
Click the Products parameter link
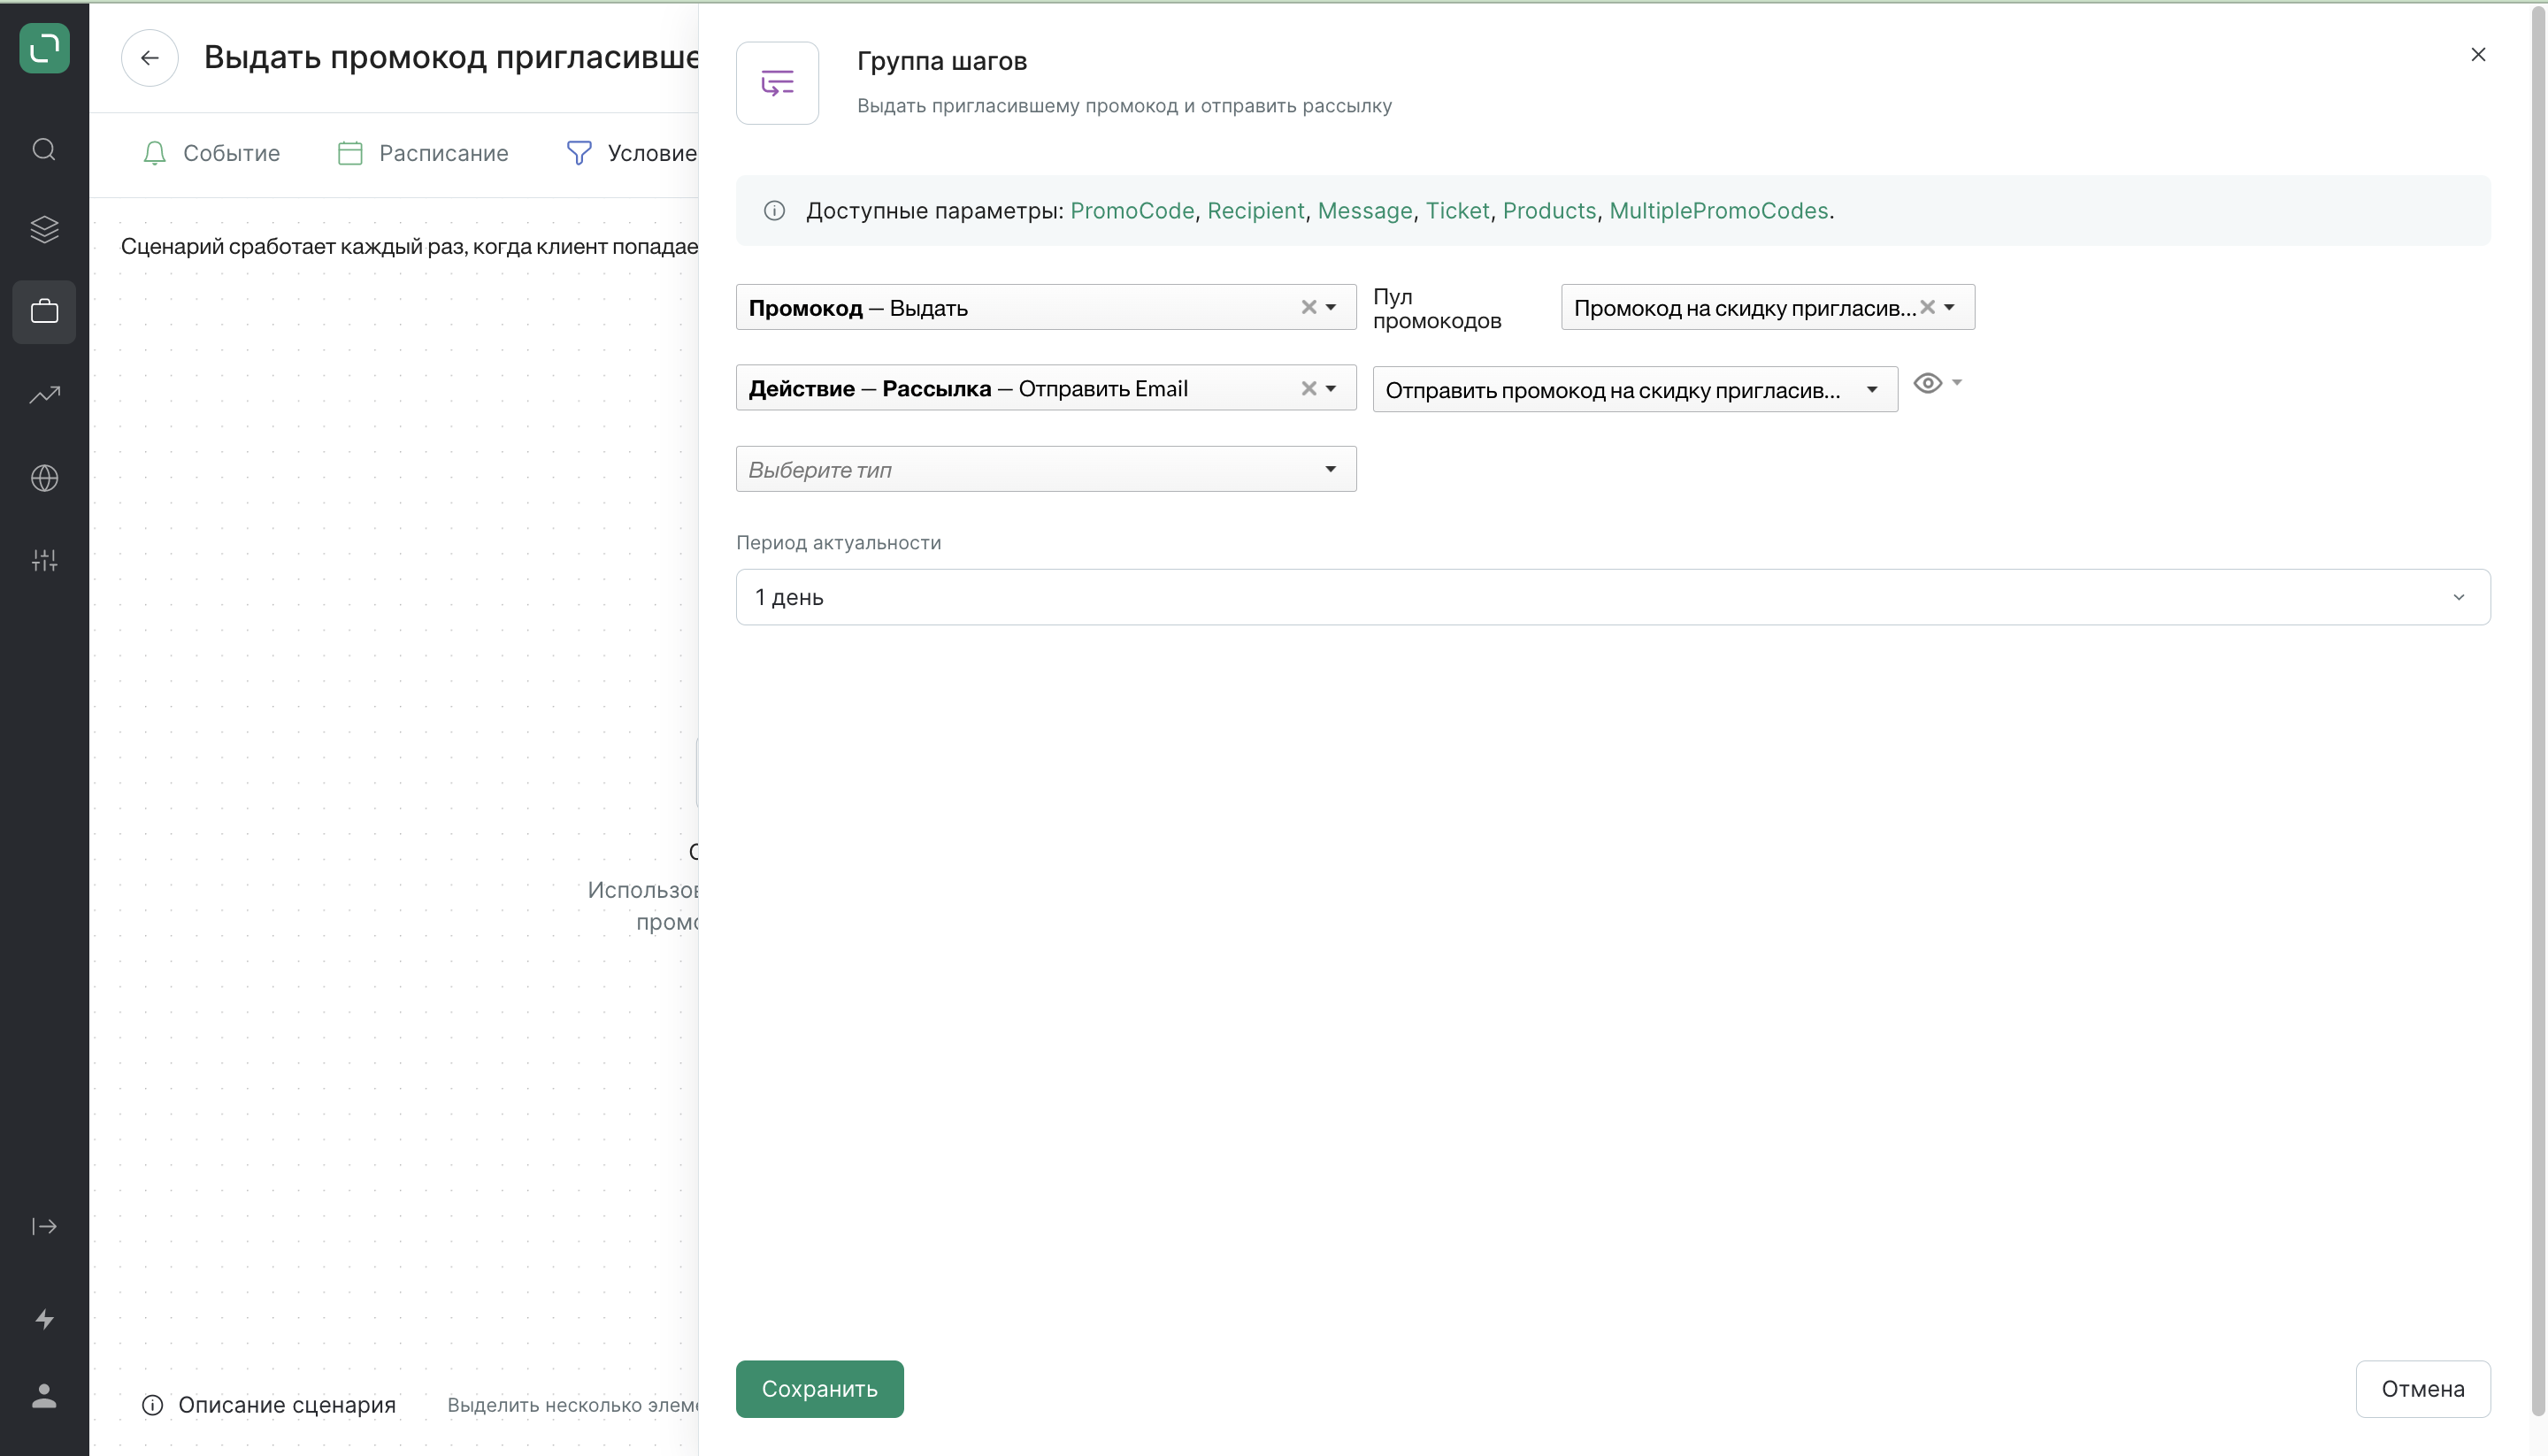click(x=1549, y=211)
